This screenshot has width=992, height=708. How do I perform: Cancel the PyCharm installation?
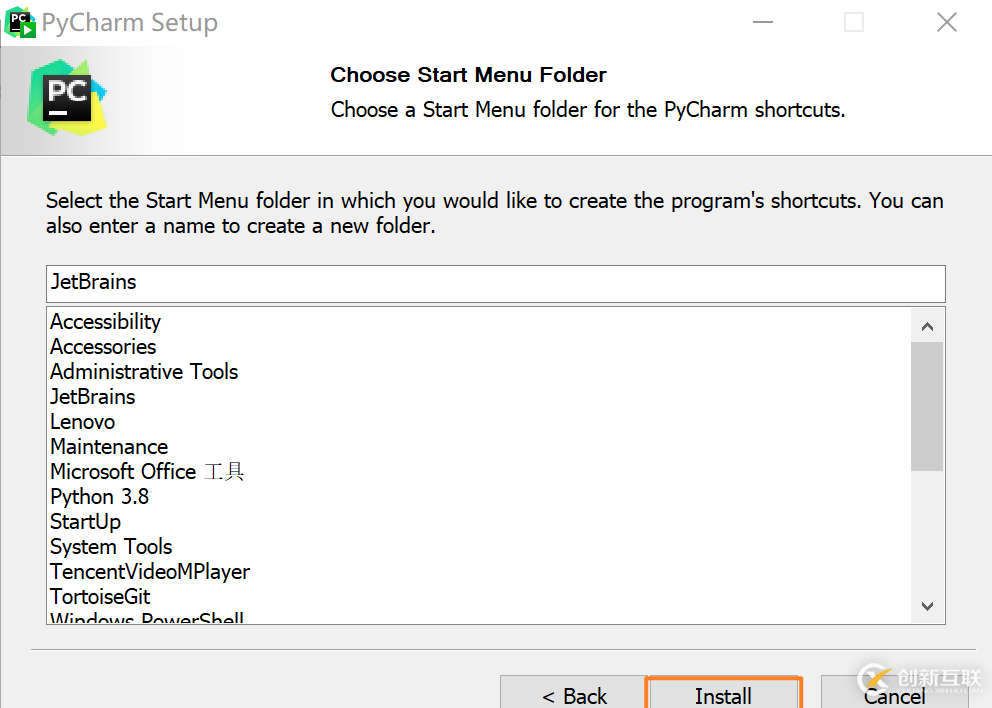pyautogui.click(x=893, y=694)
